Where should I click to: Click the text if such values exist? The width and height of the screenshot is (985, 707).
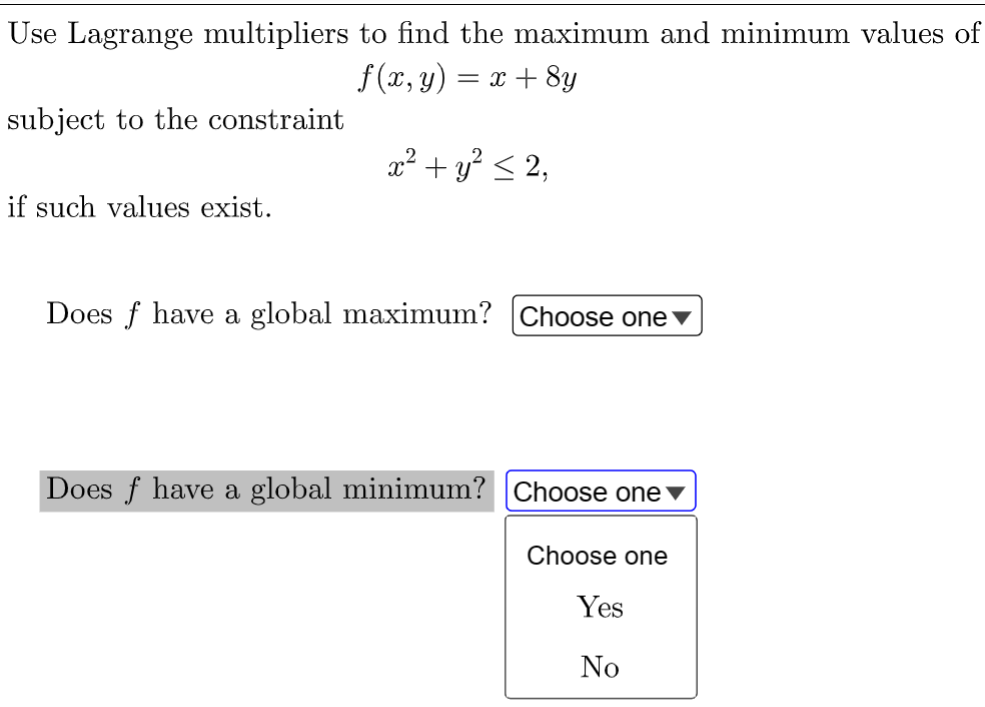[139, 207]
